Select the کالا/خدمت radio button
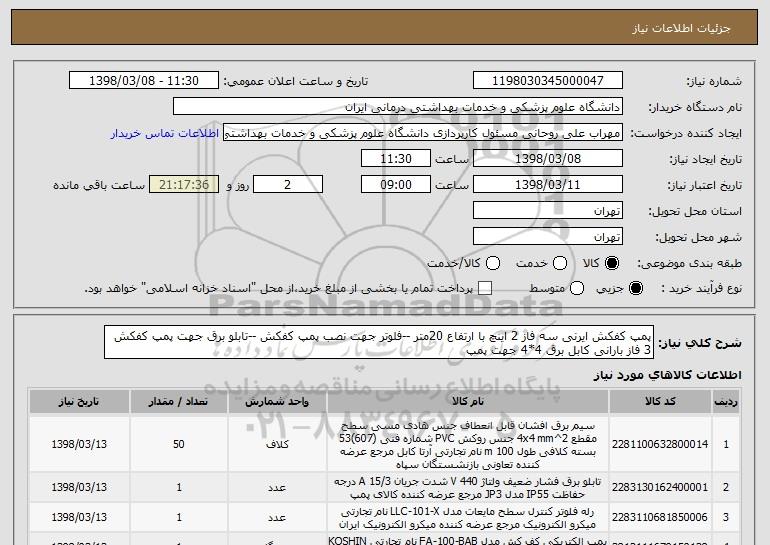This screenshot has height=545, width=770. [x=493, y=263]
